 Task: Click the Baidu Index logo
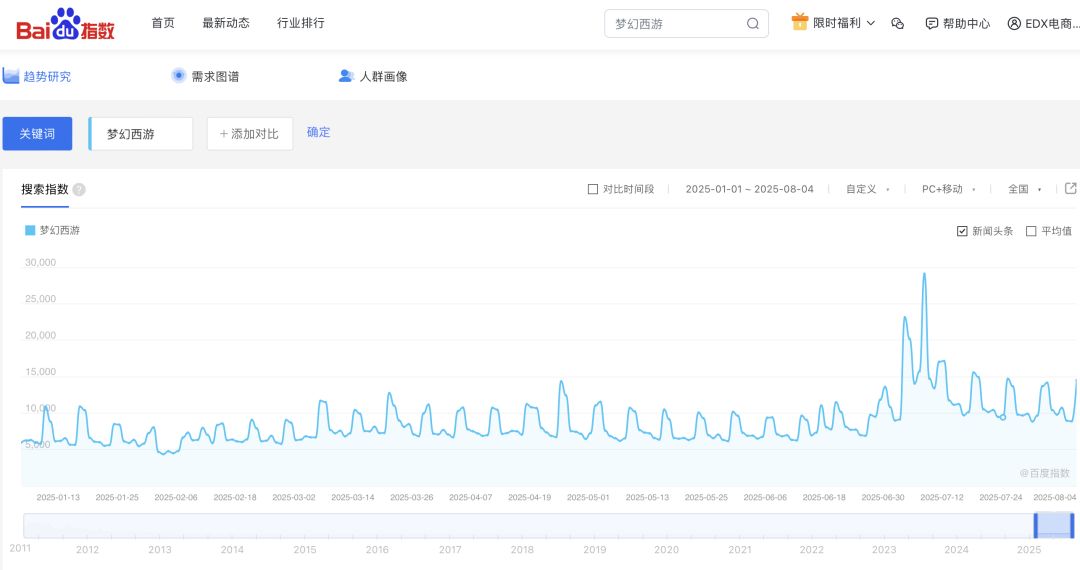pyautogui.click(x=65, y=24)
